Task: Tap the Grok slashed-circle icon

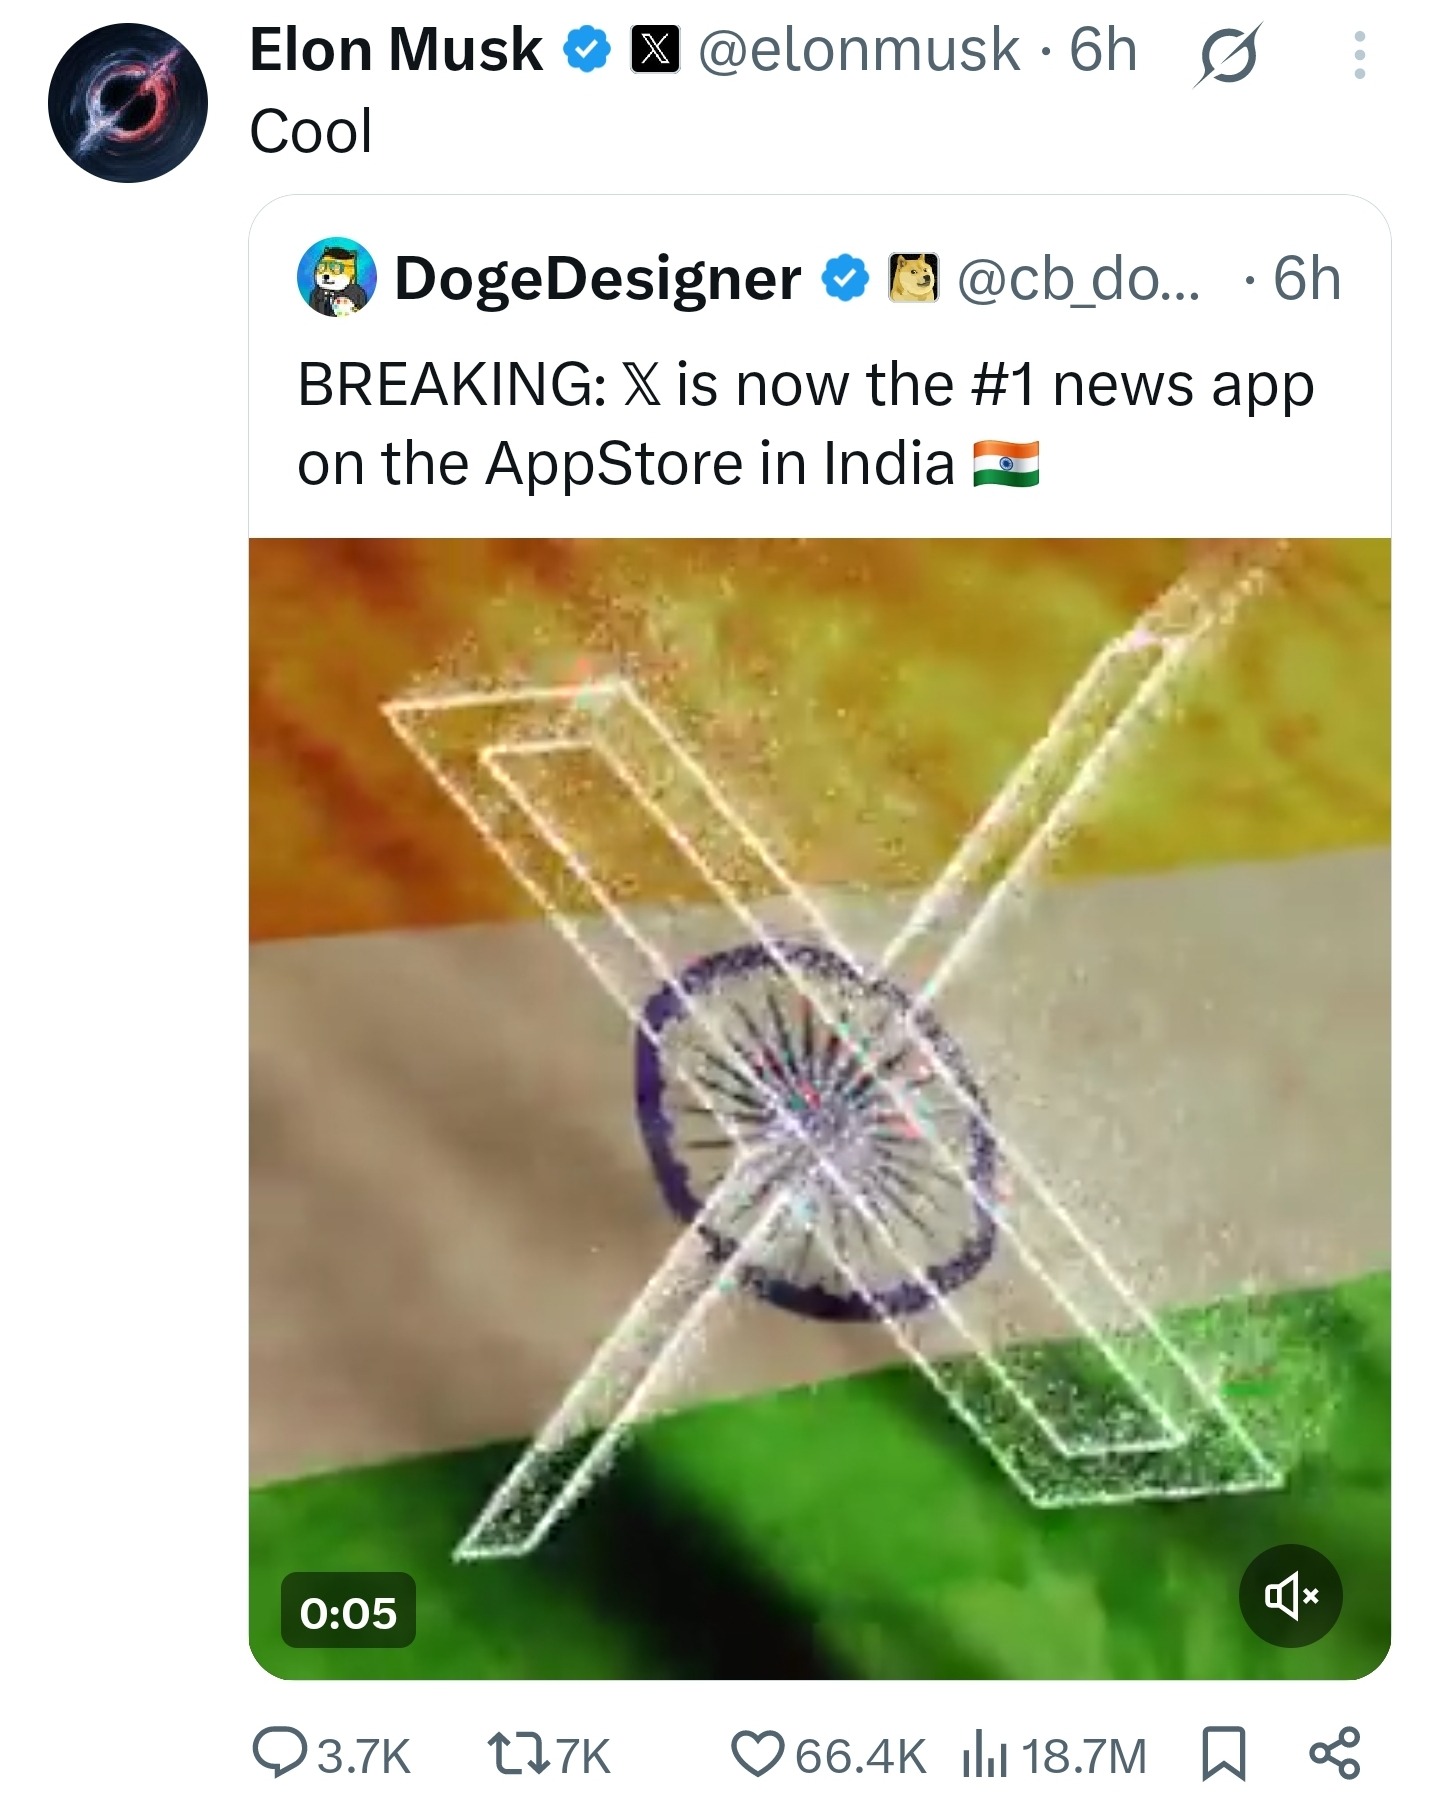Action: [x=1226, y=55]
